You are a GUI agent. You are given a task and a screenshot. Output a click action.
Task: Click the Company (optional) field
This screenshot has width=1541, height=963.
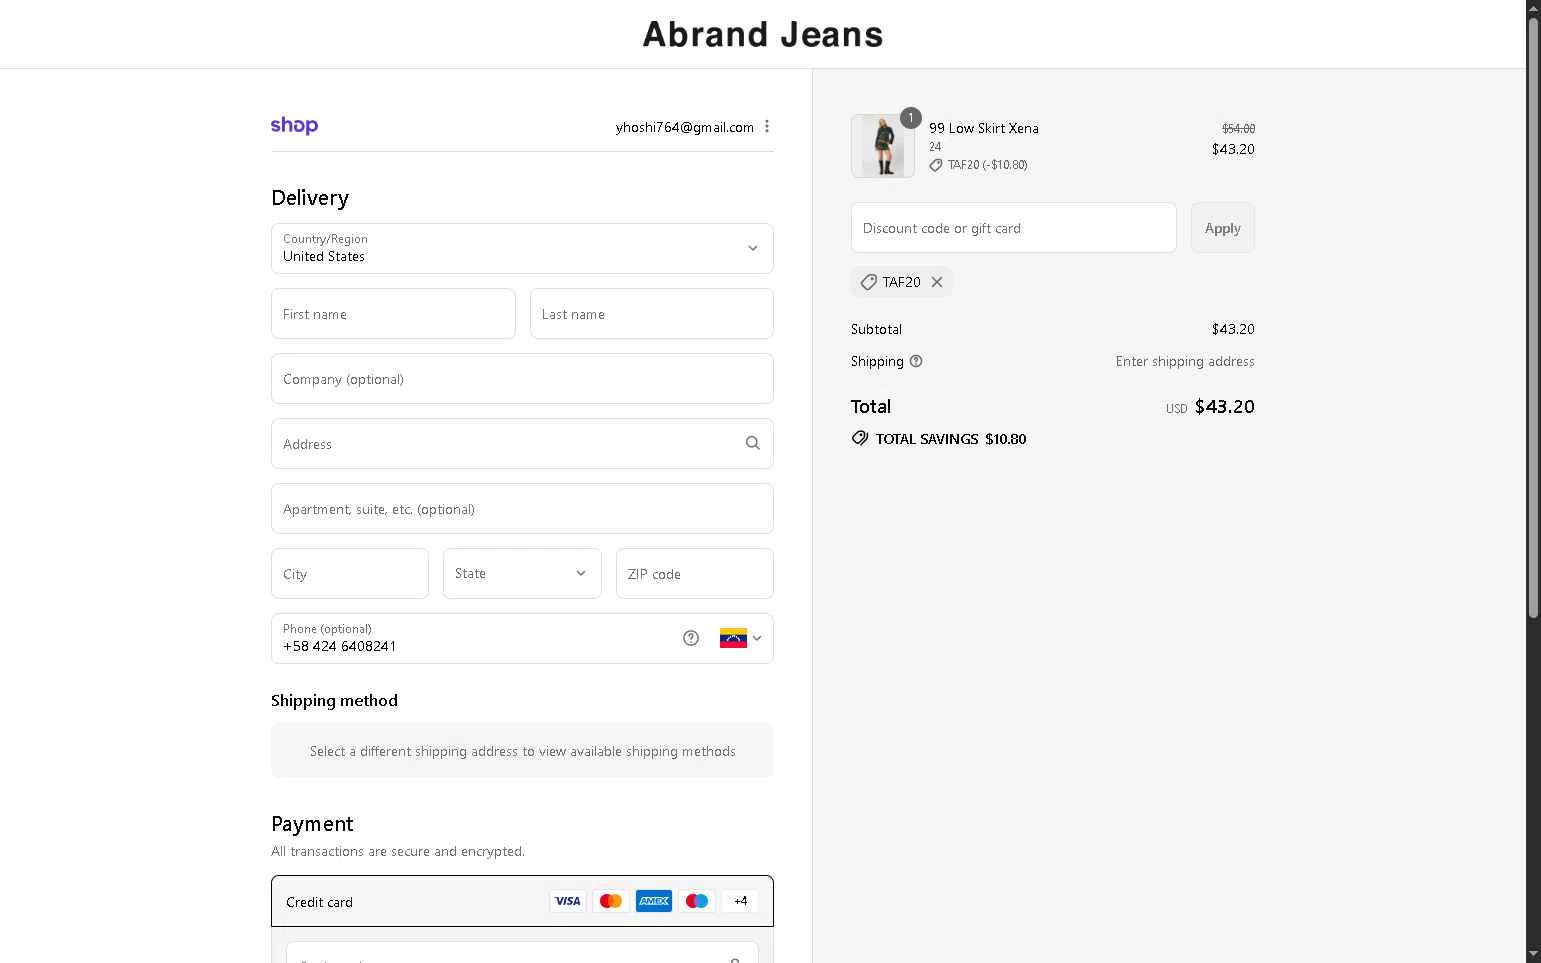pos(522,379)
